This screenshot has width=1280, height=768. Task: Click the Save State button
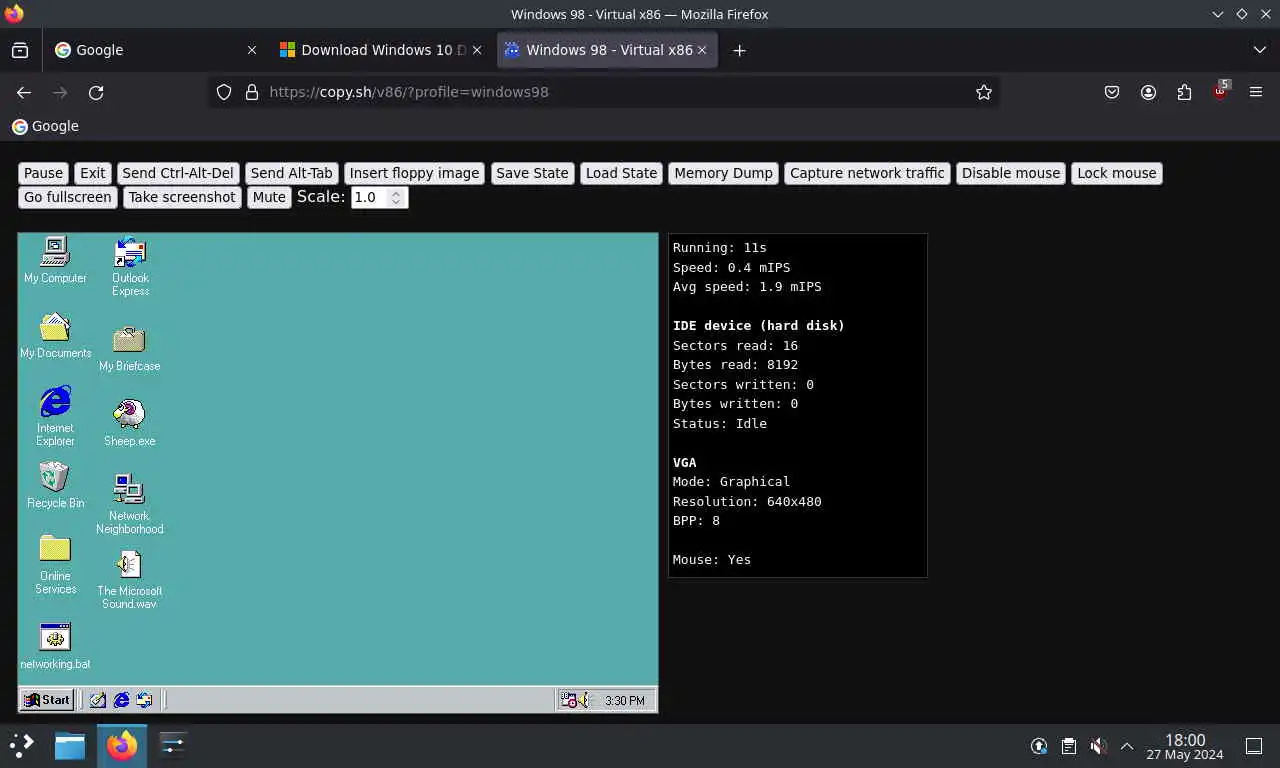pos(532,173)
